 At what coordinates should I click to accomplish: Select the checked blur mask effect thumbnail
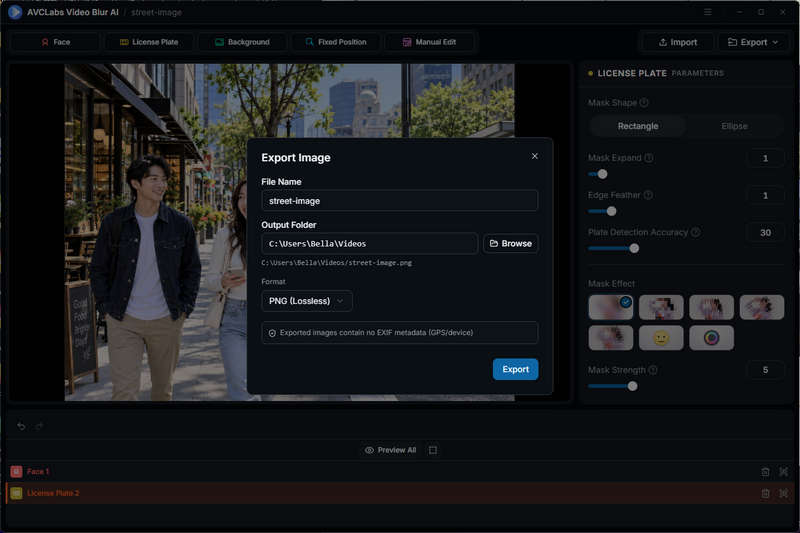611,308
